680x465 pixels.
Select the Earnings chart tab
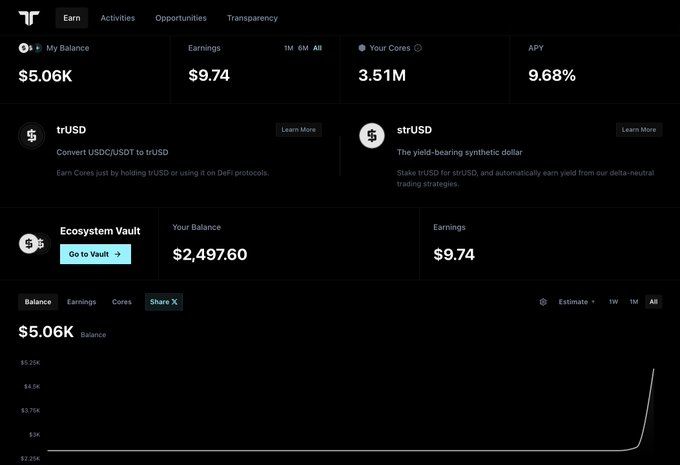[82, 302]
